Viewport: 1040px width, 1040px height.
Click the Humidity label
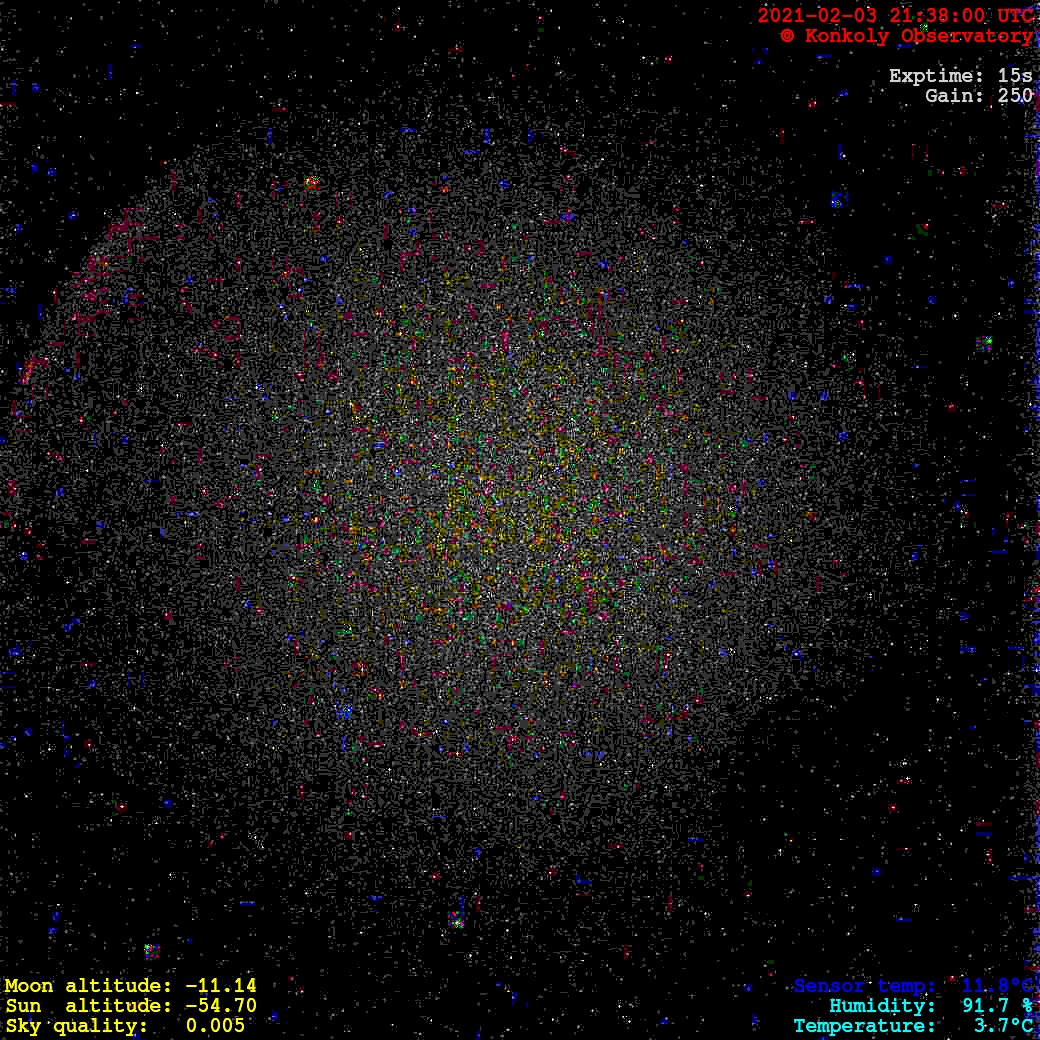point(882,1006)
